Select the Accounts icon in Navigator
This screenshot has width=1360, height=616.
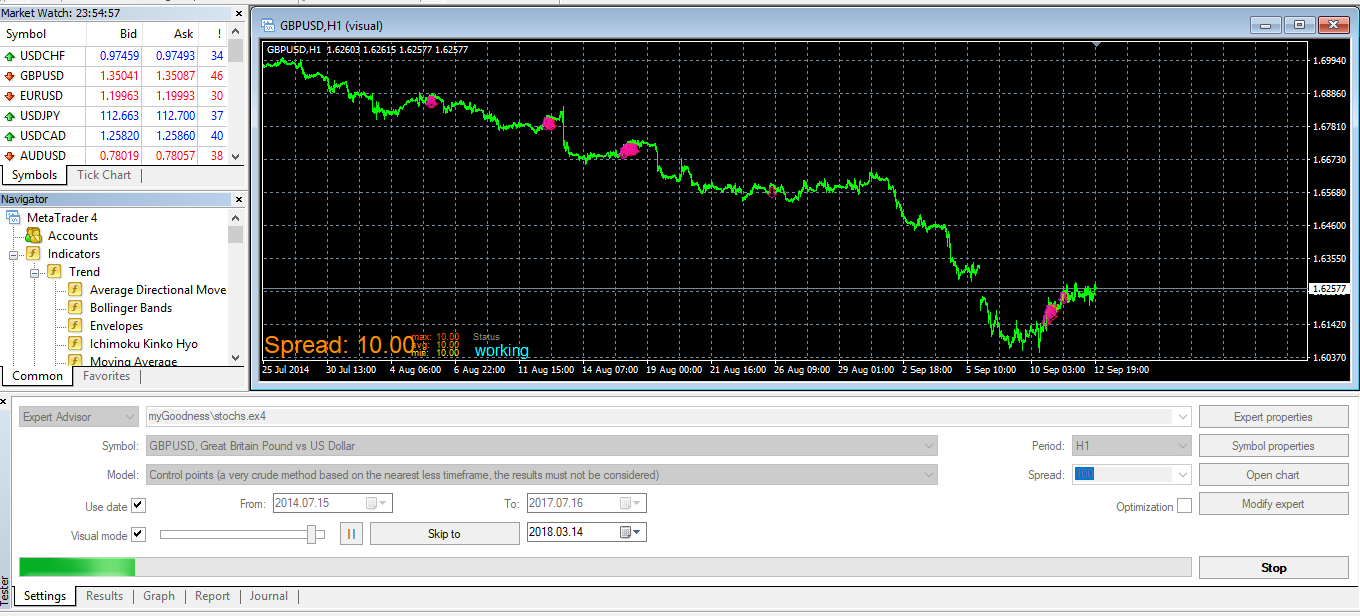pos(33,236)
